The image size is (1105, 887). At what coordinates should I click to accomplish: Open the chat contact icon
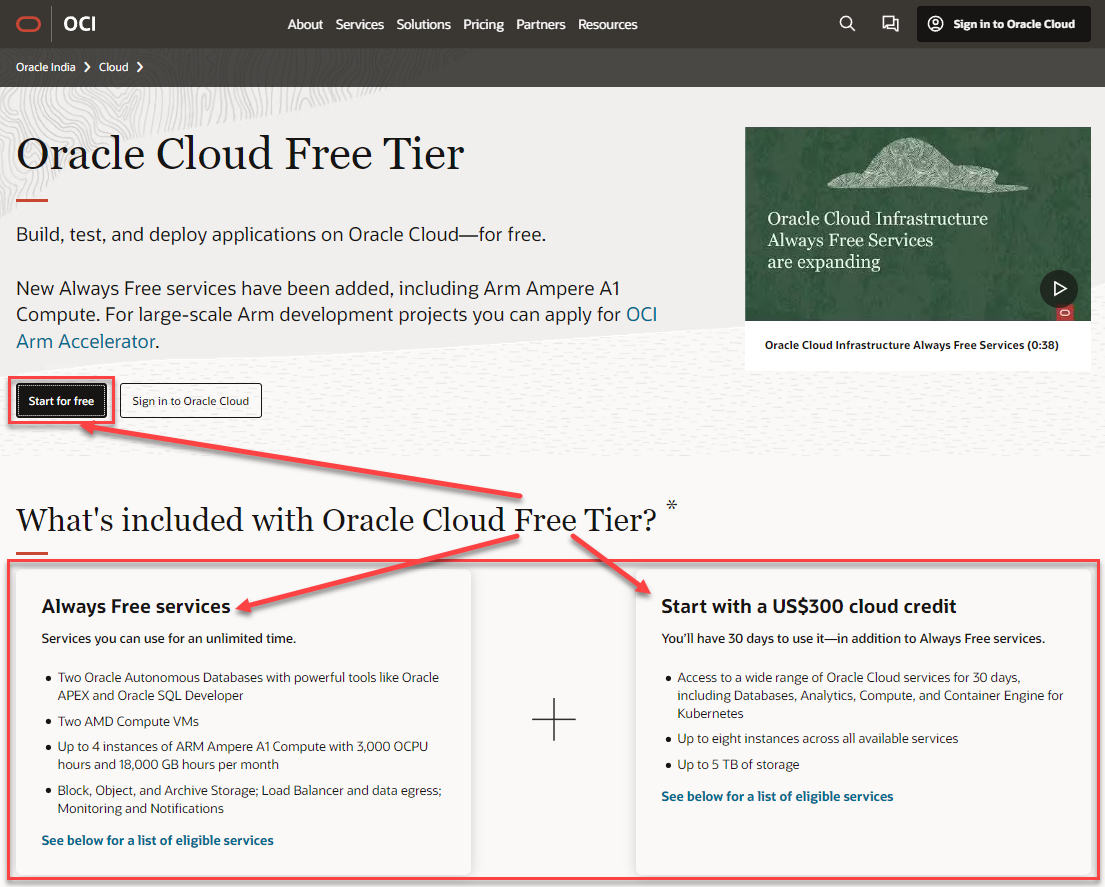(x=890, y=24)
